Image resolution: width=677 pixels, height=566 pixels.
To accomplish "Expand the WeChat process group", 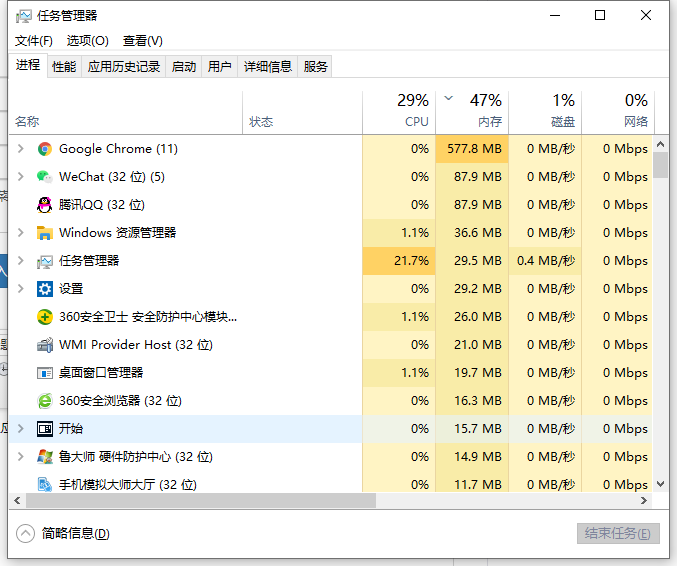I will 21,177.
